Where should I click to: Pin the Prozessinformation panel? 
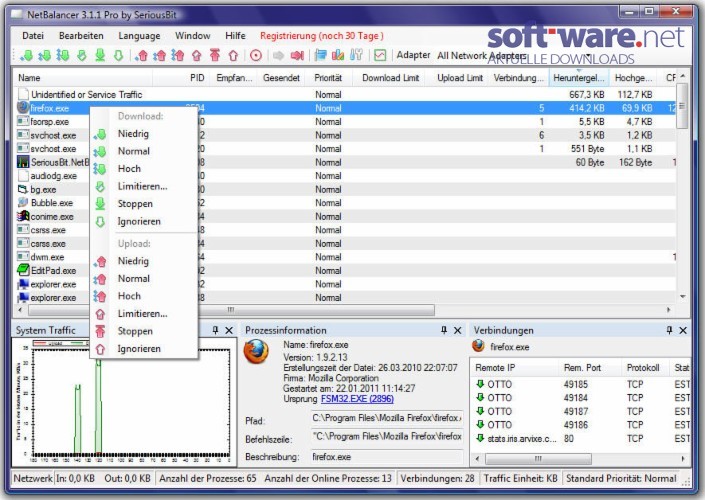click(444, 330)
